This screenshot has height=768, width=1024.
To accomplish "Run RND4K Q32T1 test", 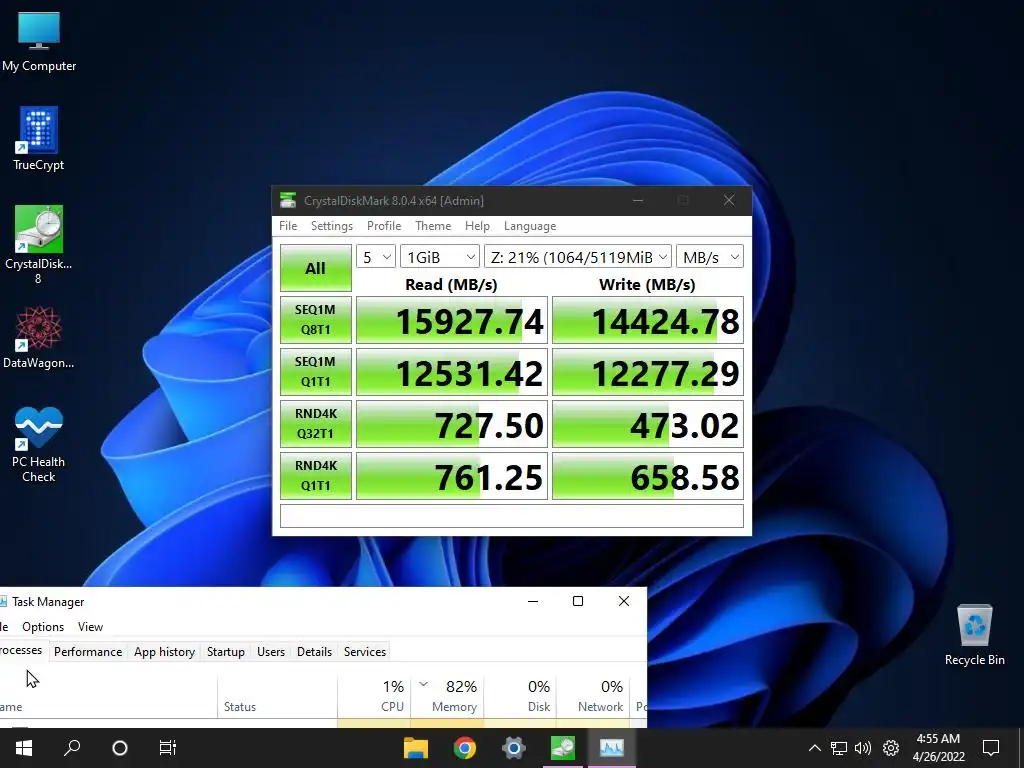I will [x=315, y=424].
